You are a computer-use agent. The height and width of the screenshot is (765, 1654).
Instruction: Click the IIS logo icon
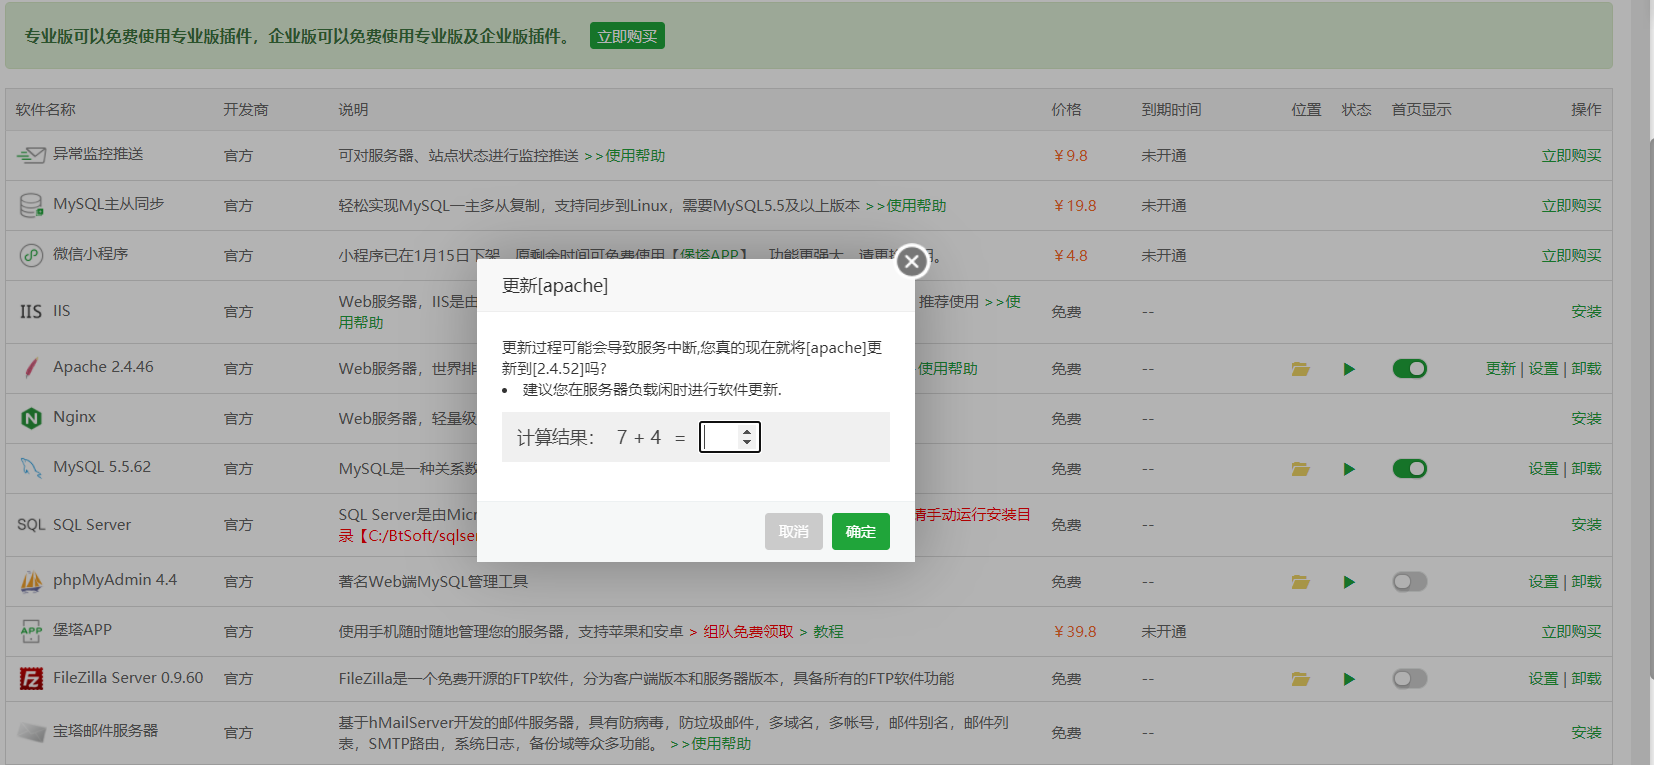[31, 312]
